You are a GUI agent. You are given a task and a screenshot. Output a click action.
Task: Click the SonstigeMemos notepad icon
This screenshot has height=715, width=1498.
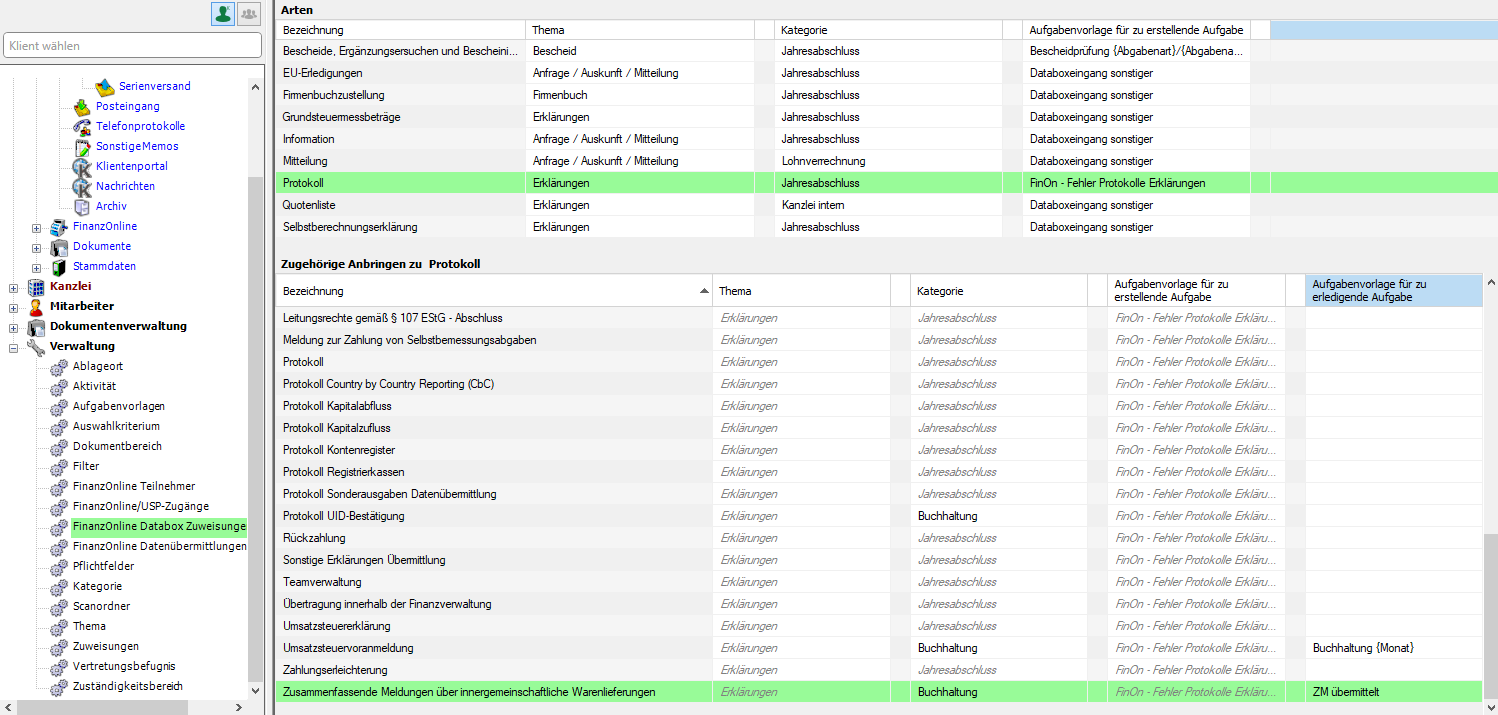pos(82,147)
